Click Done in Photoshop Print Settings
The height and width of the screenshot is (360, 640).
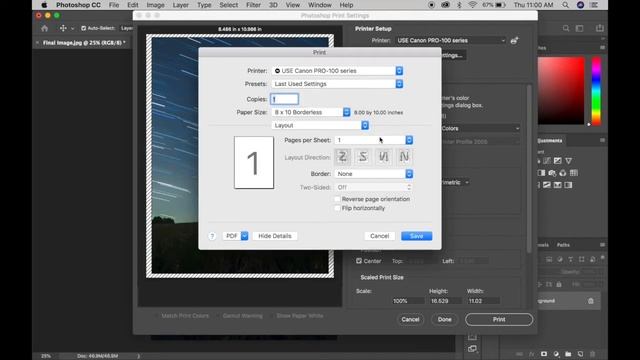(x=444, y=320)
